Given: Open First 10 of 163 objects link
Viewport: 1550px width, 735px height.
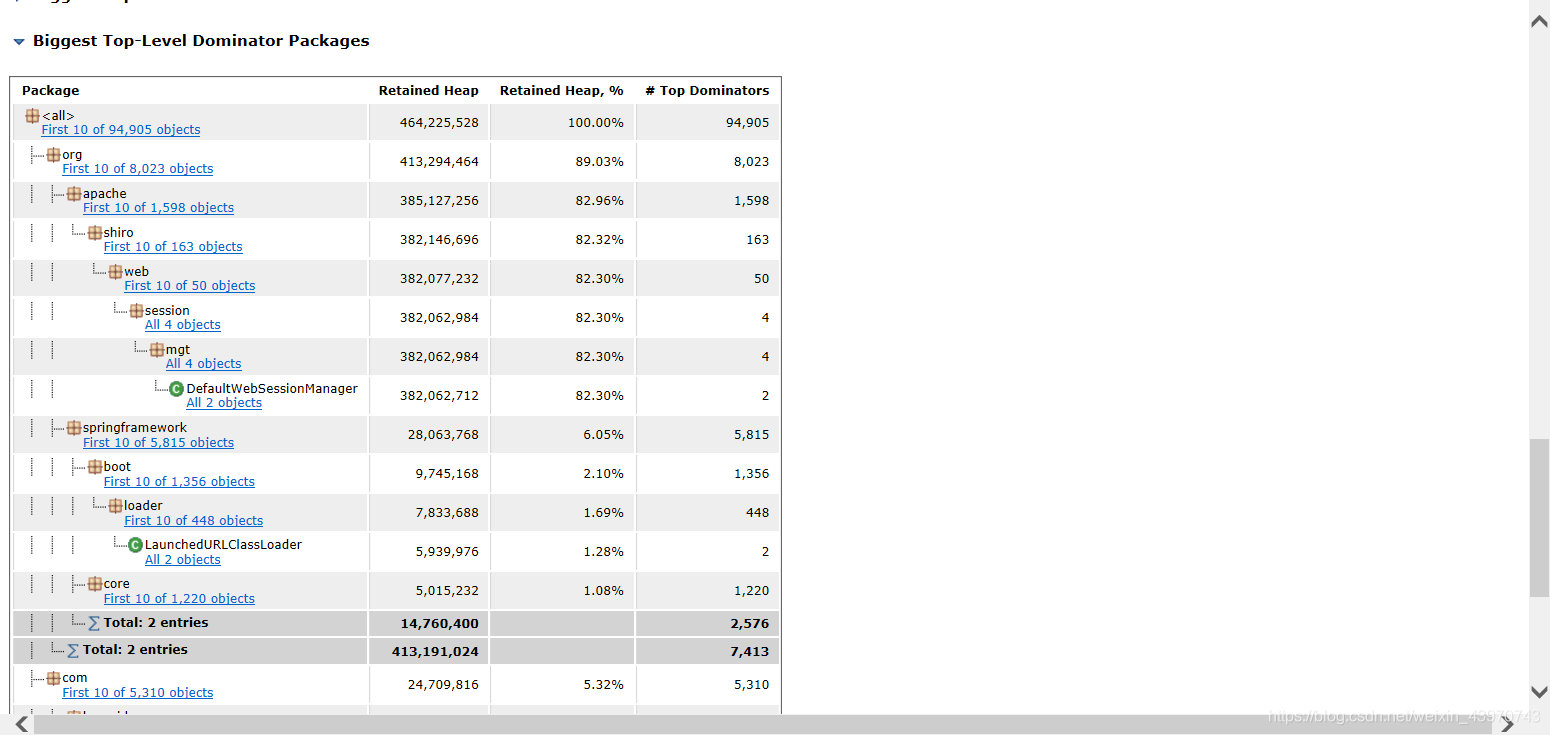Looking at the screenshot, I should pyautogui.click(x=173, y=247).
